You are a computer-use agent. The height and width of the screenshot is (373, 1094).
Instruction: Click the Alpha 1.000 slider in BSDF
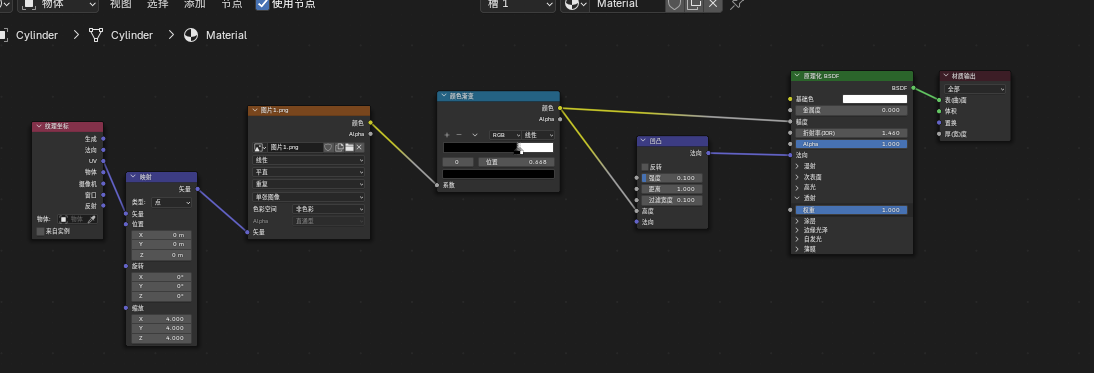(x=852, y=144)
